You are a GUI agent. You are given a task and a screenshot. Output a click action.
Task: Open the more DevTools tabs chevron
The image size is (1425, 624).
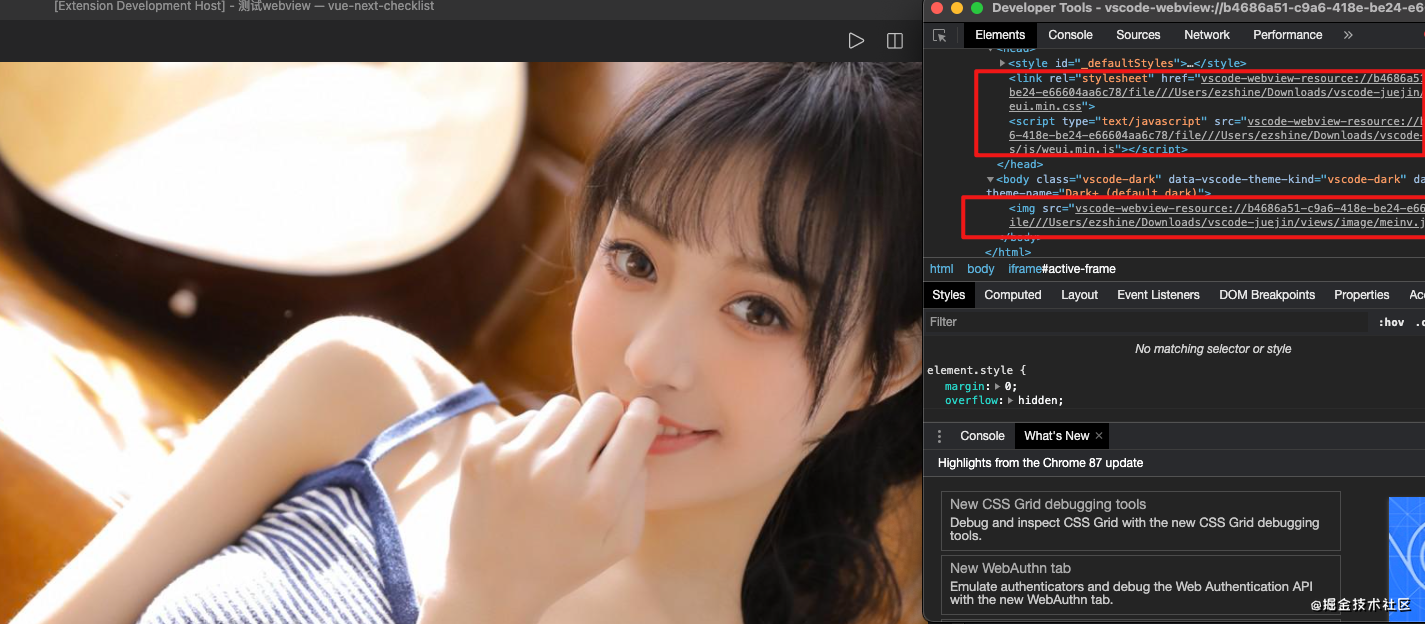point(1348,35)
